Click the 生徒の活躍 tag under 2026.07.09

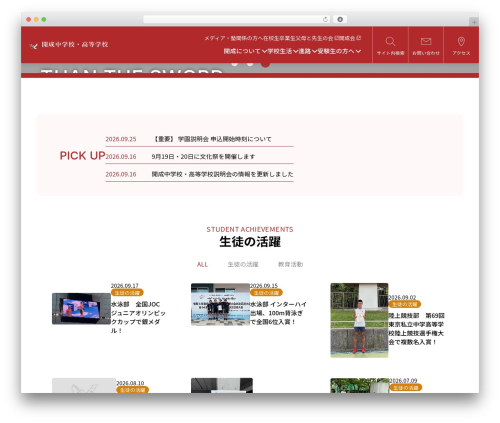(406, 387)
